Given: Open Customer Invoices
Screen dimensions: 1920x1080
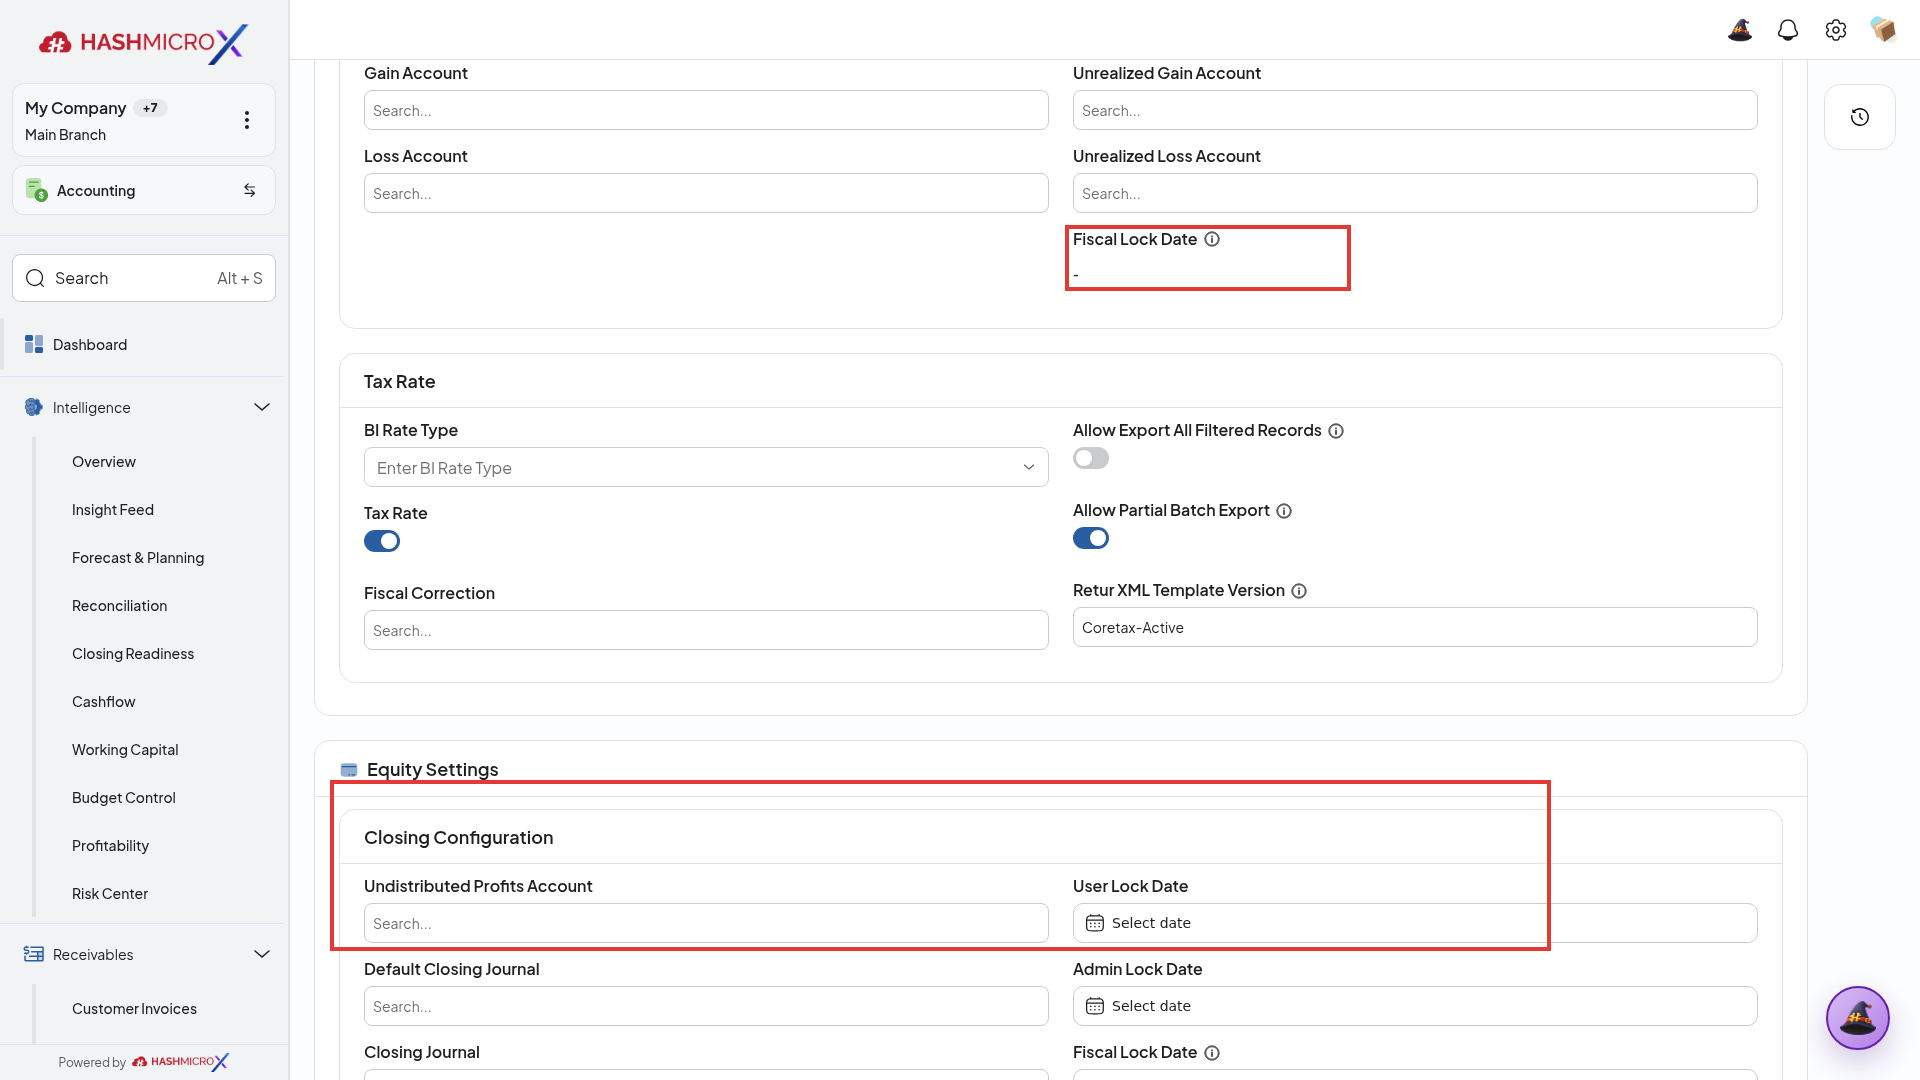Looking at the screenshot, I should tap(134, 1009).
